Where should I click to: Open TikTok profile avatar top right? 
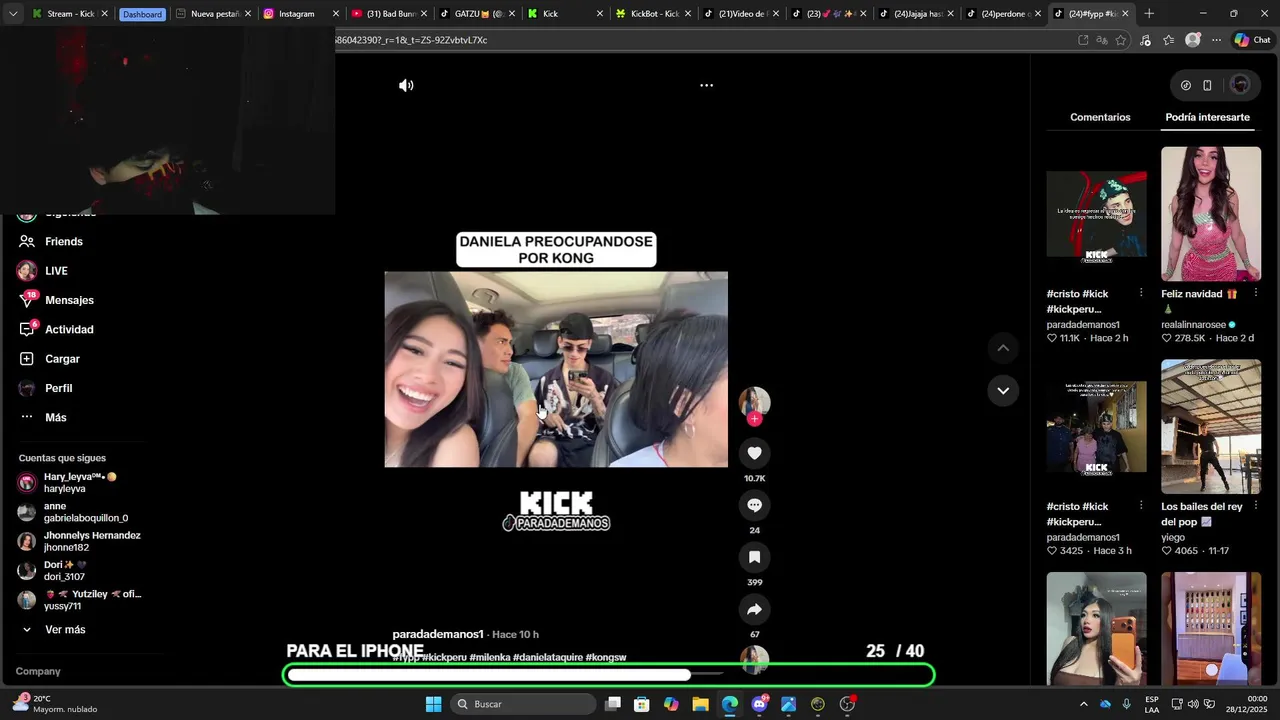tap(1240, 85)
